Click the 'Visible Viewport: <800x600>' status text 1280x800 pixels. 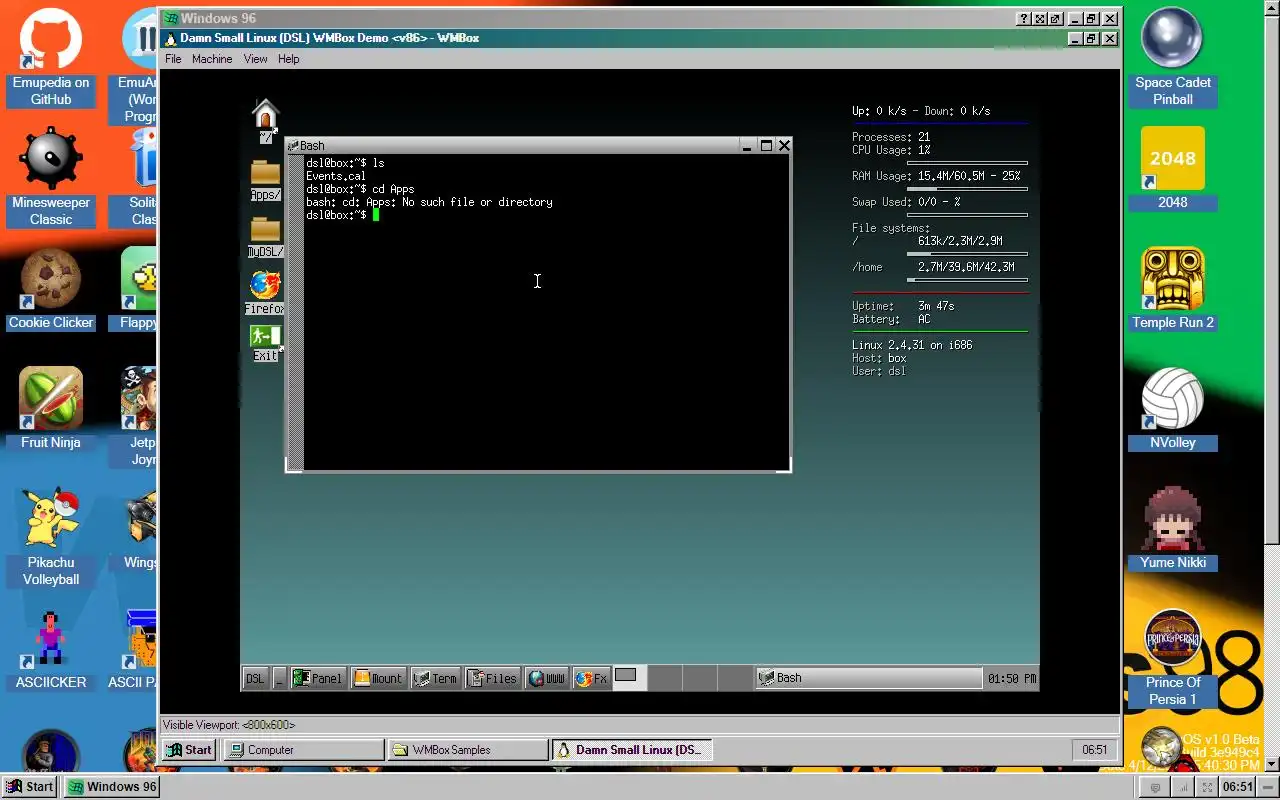tap(229, 725)
